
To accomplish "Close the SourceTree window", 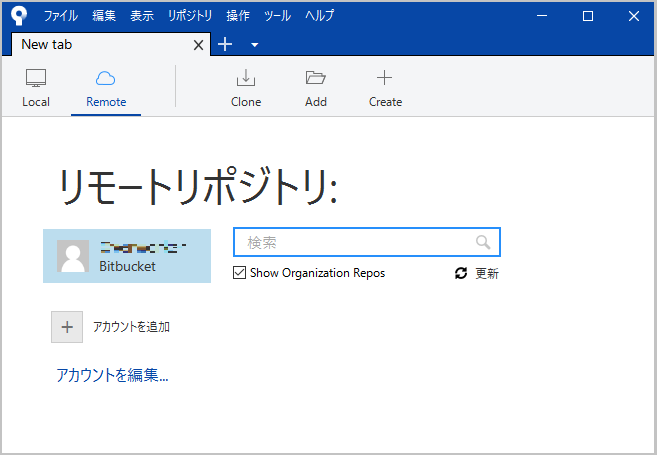I will pyautogui.click(x=634, y=16).
